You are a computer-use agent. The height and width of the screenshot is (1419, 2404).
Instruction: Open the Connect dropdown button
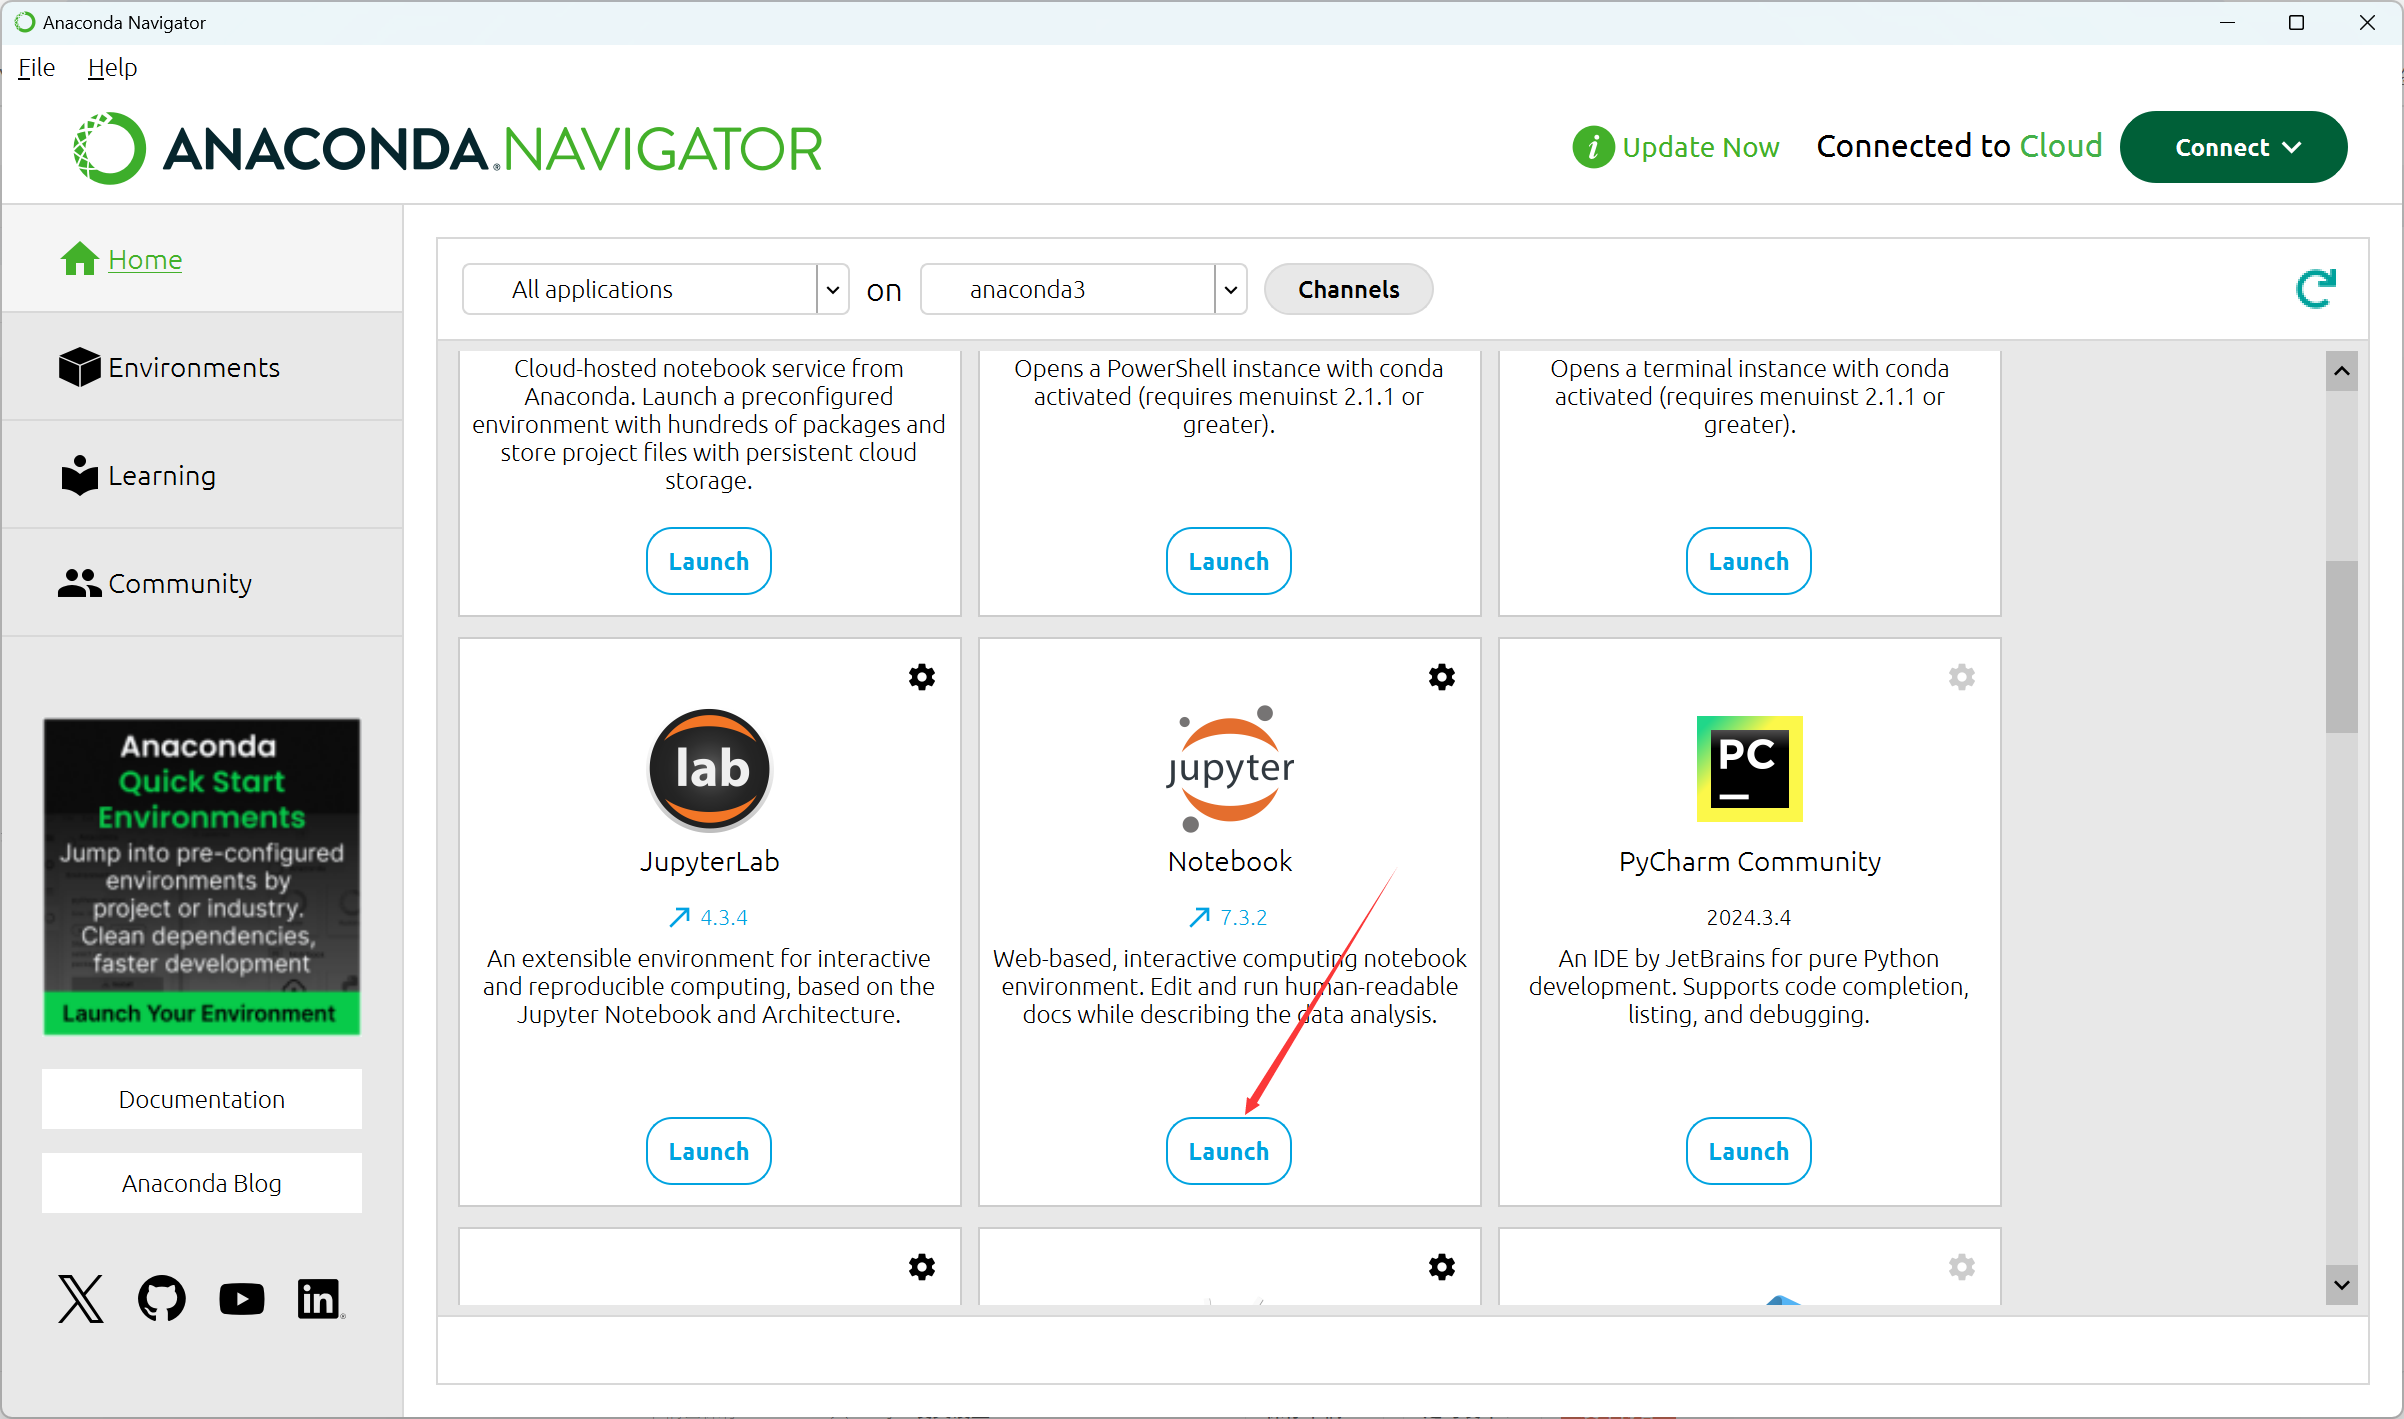click(2233, 147)
